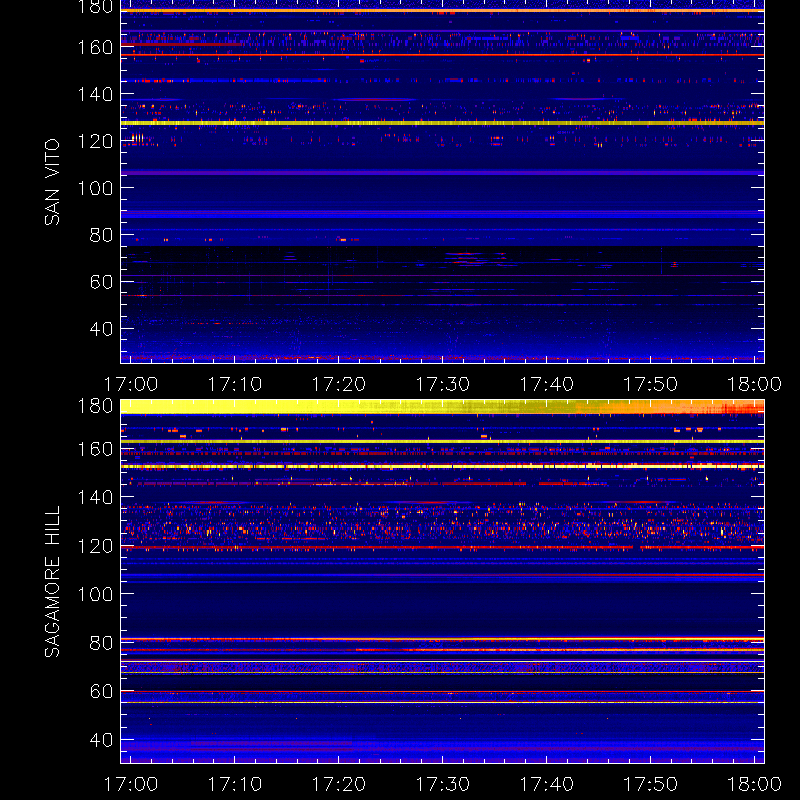Select the 80 tick label on San Vito axis
800x800 pixels.
101,235
